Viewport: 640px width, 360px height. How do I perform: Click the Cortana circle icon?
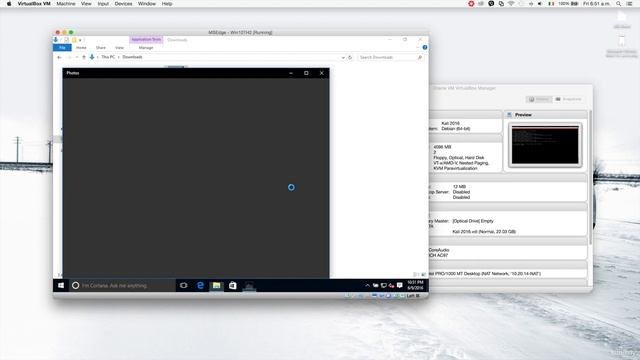tap(76, 286)
